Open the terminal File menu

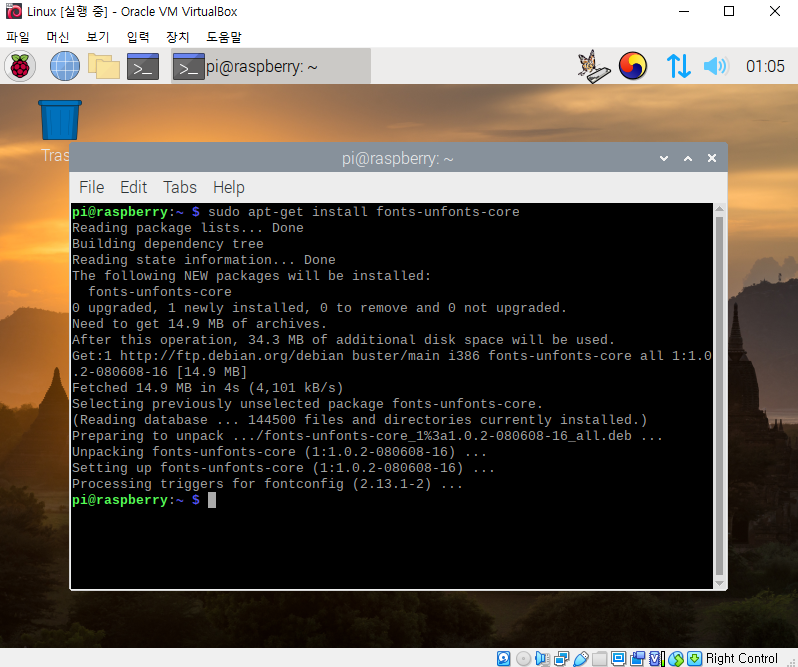point(92,187)
